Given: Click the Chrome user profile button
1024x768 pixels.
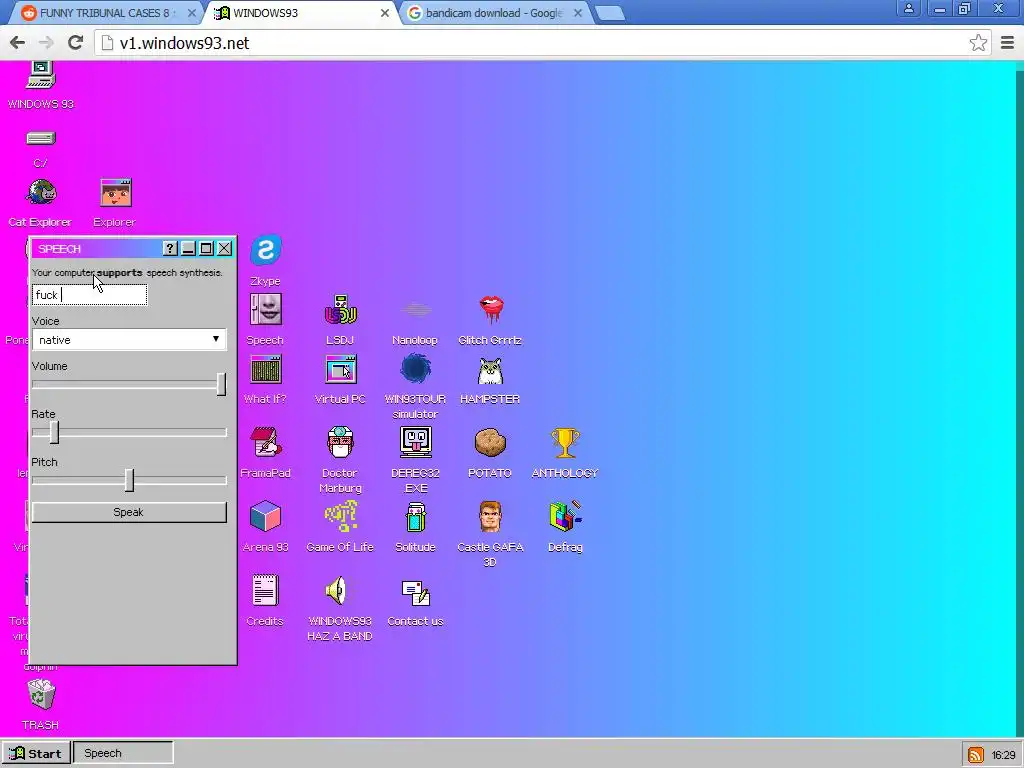Looking at the screenshot, I should tap(908, 8).
